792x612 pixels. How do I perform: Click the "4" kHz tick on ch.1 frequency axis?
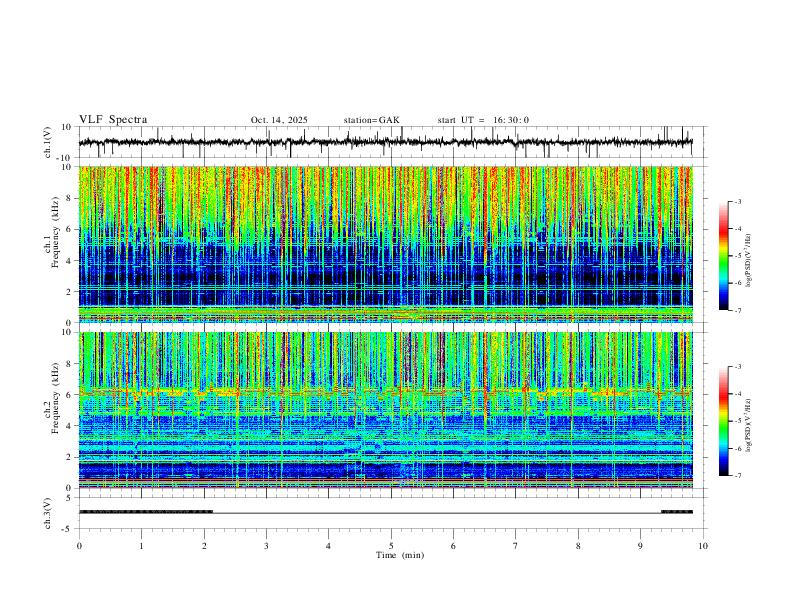[x=69, y=261]
